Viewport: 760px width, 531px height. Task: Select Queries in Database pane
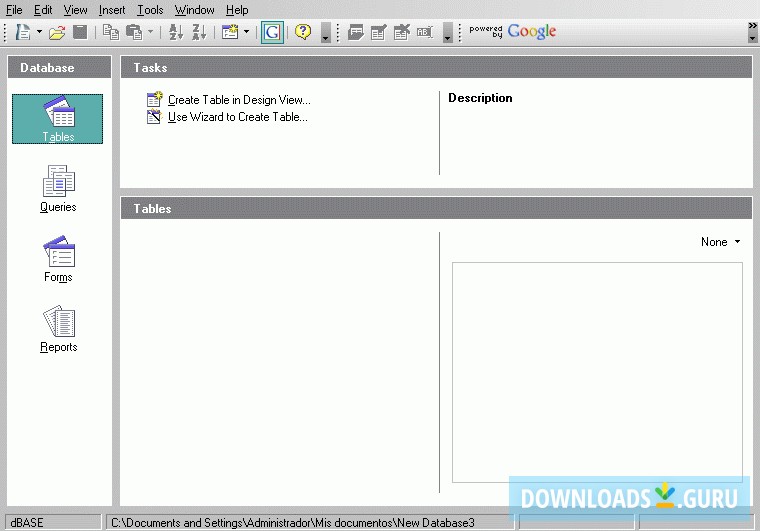(58, 189)
